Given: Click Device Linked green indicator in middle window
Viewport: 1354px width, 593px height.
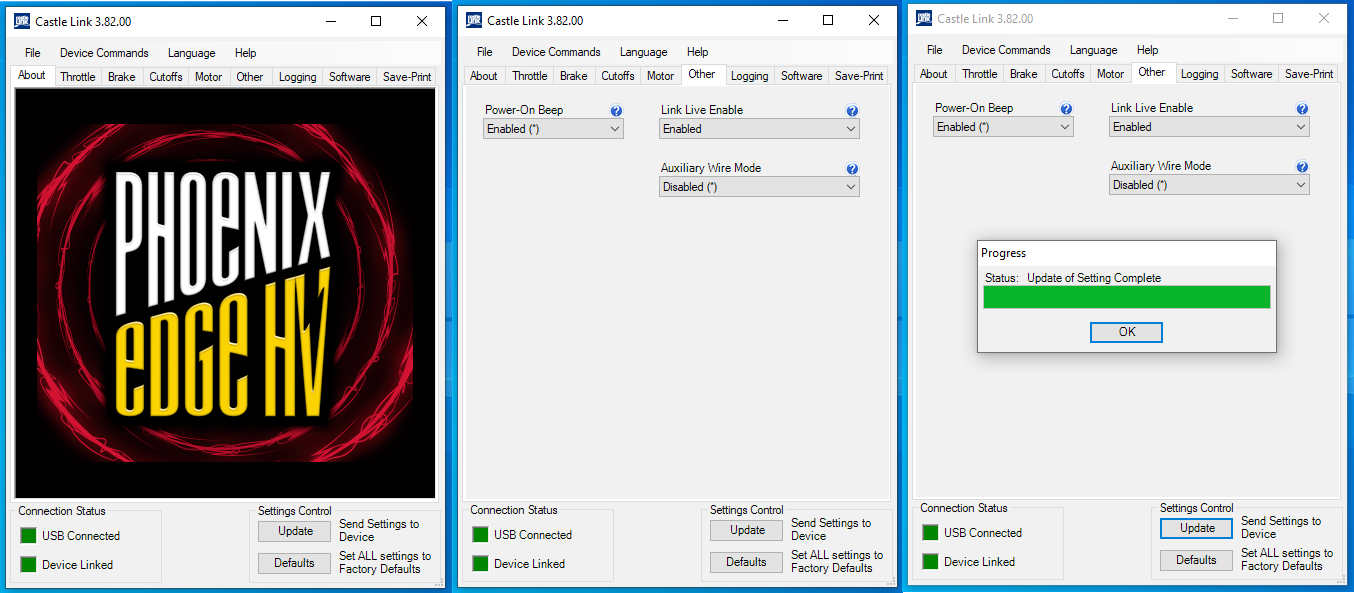Looking at the screenshot, I should [x=480, y=564].
